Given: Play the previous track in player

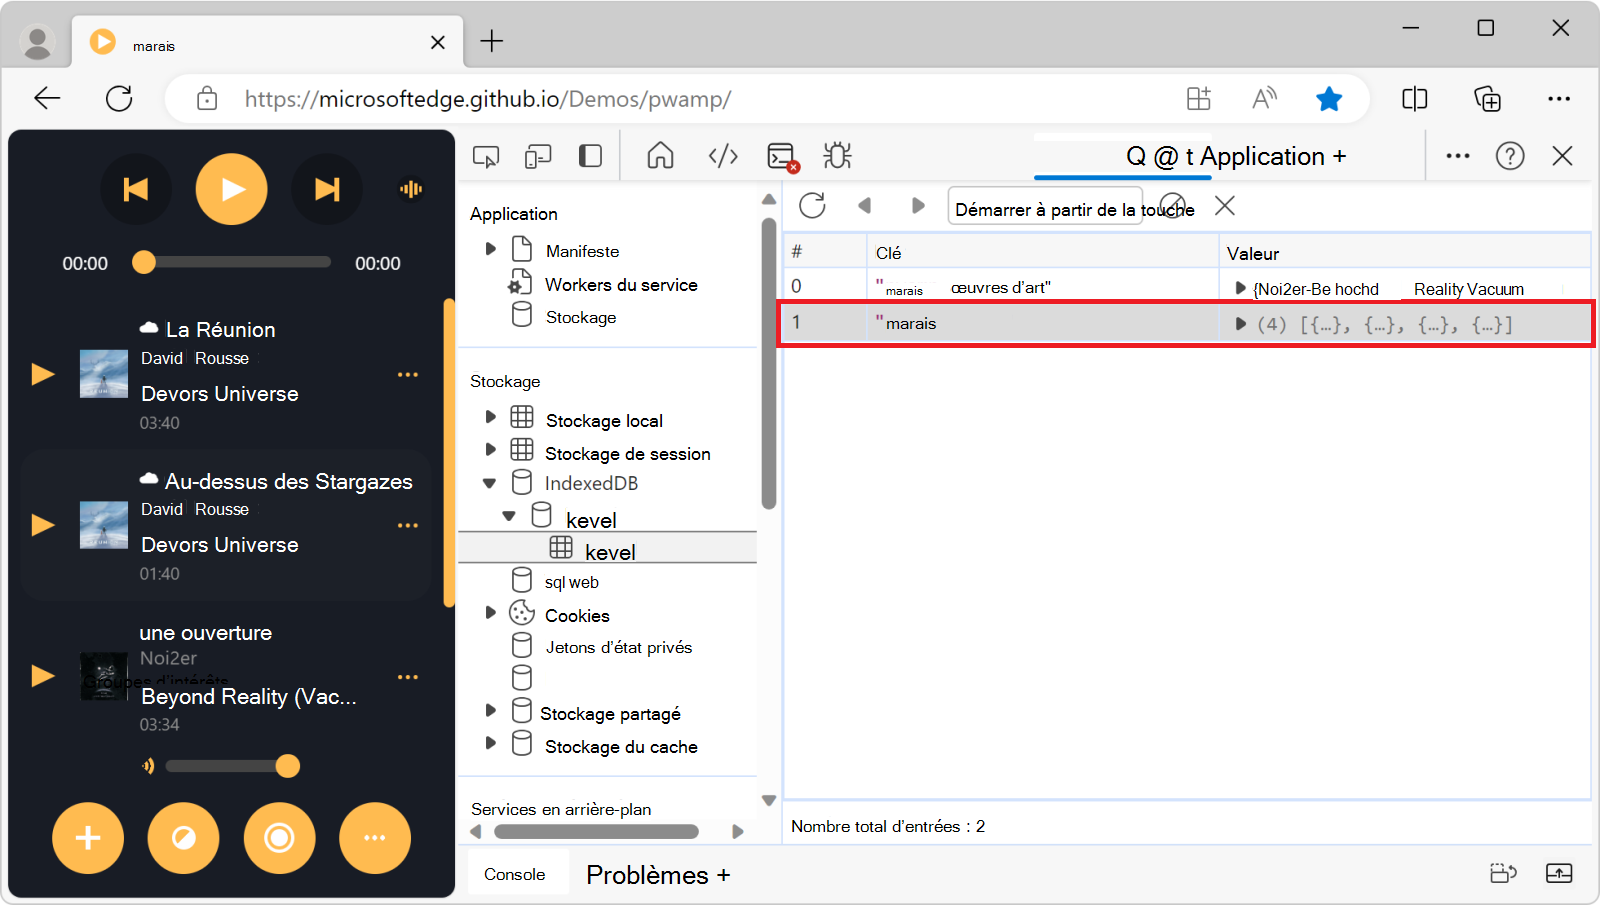Looking at the screenshot, I should [135, 189].
